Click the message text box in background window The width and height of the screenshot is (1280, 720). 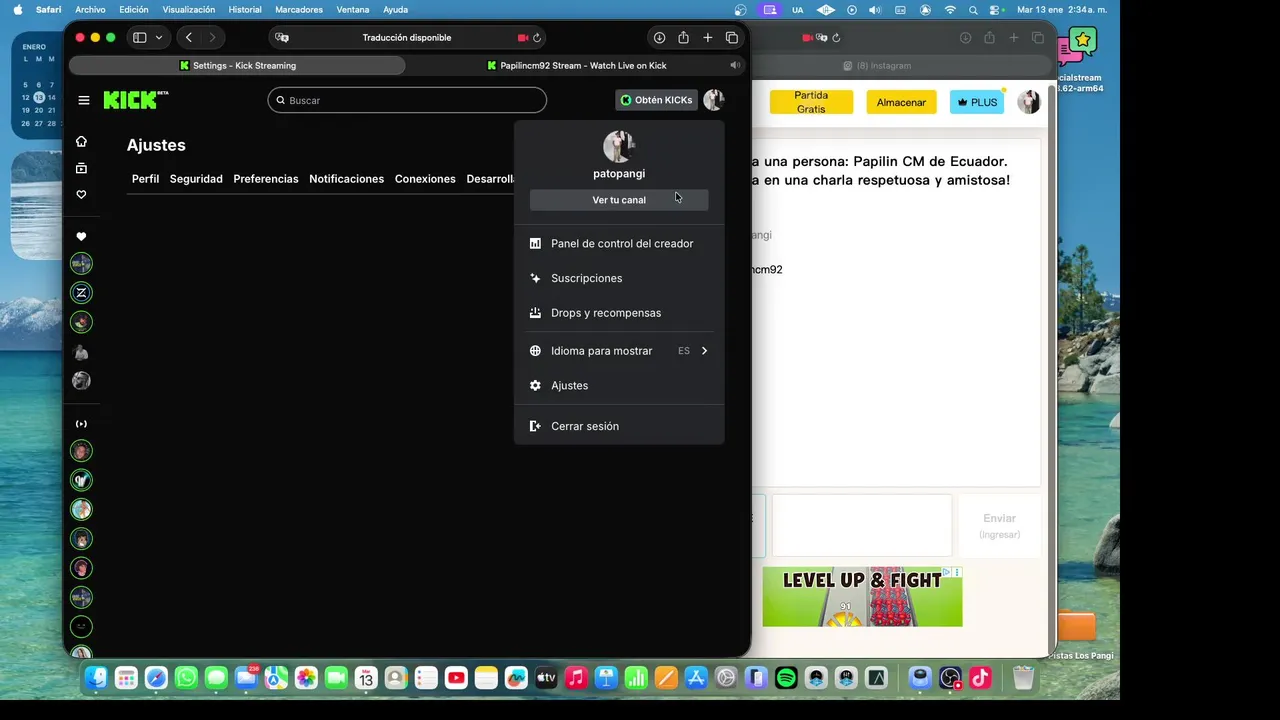[862, 525]
